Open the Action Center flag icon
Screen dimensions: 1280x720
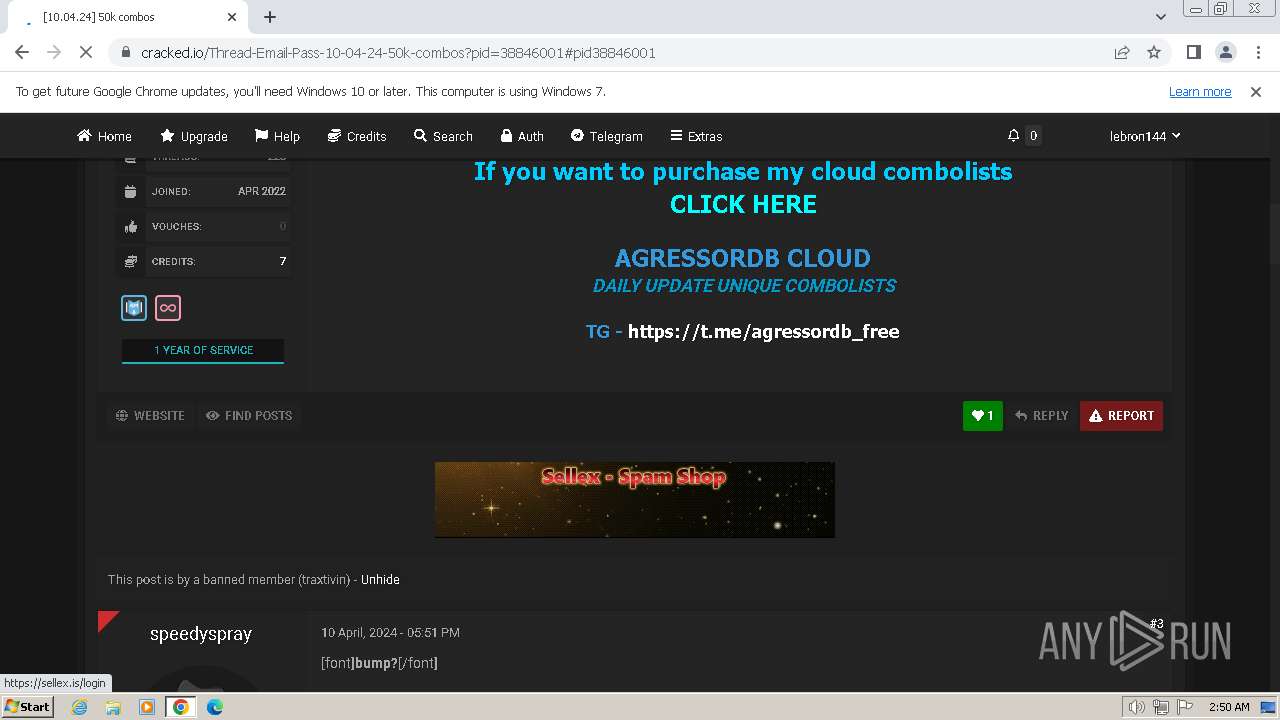(1185, 707)
